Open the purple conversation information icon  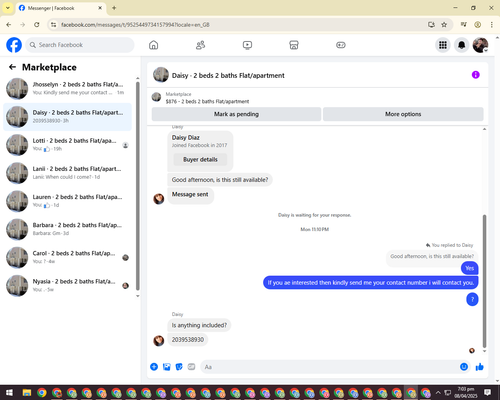(x=475, y=75)
